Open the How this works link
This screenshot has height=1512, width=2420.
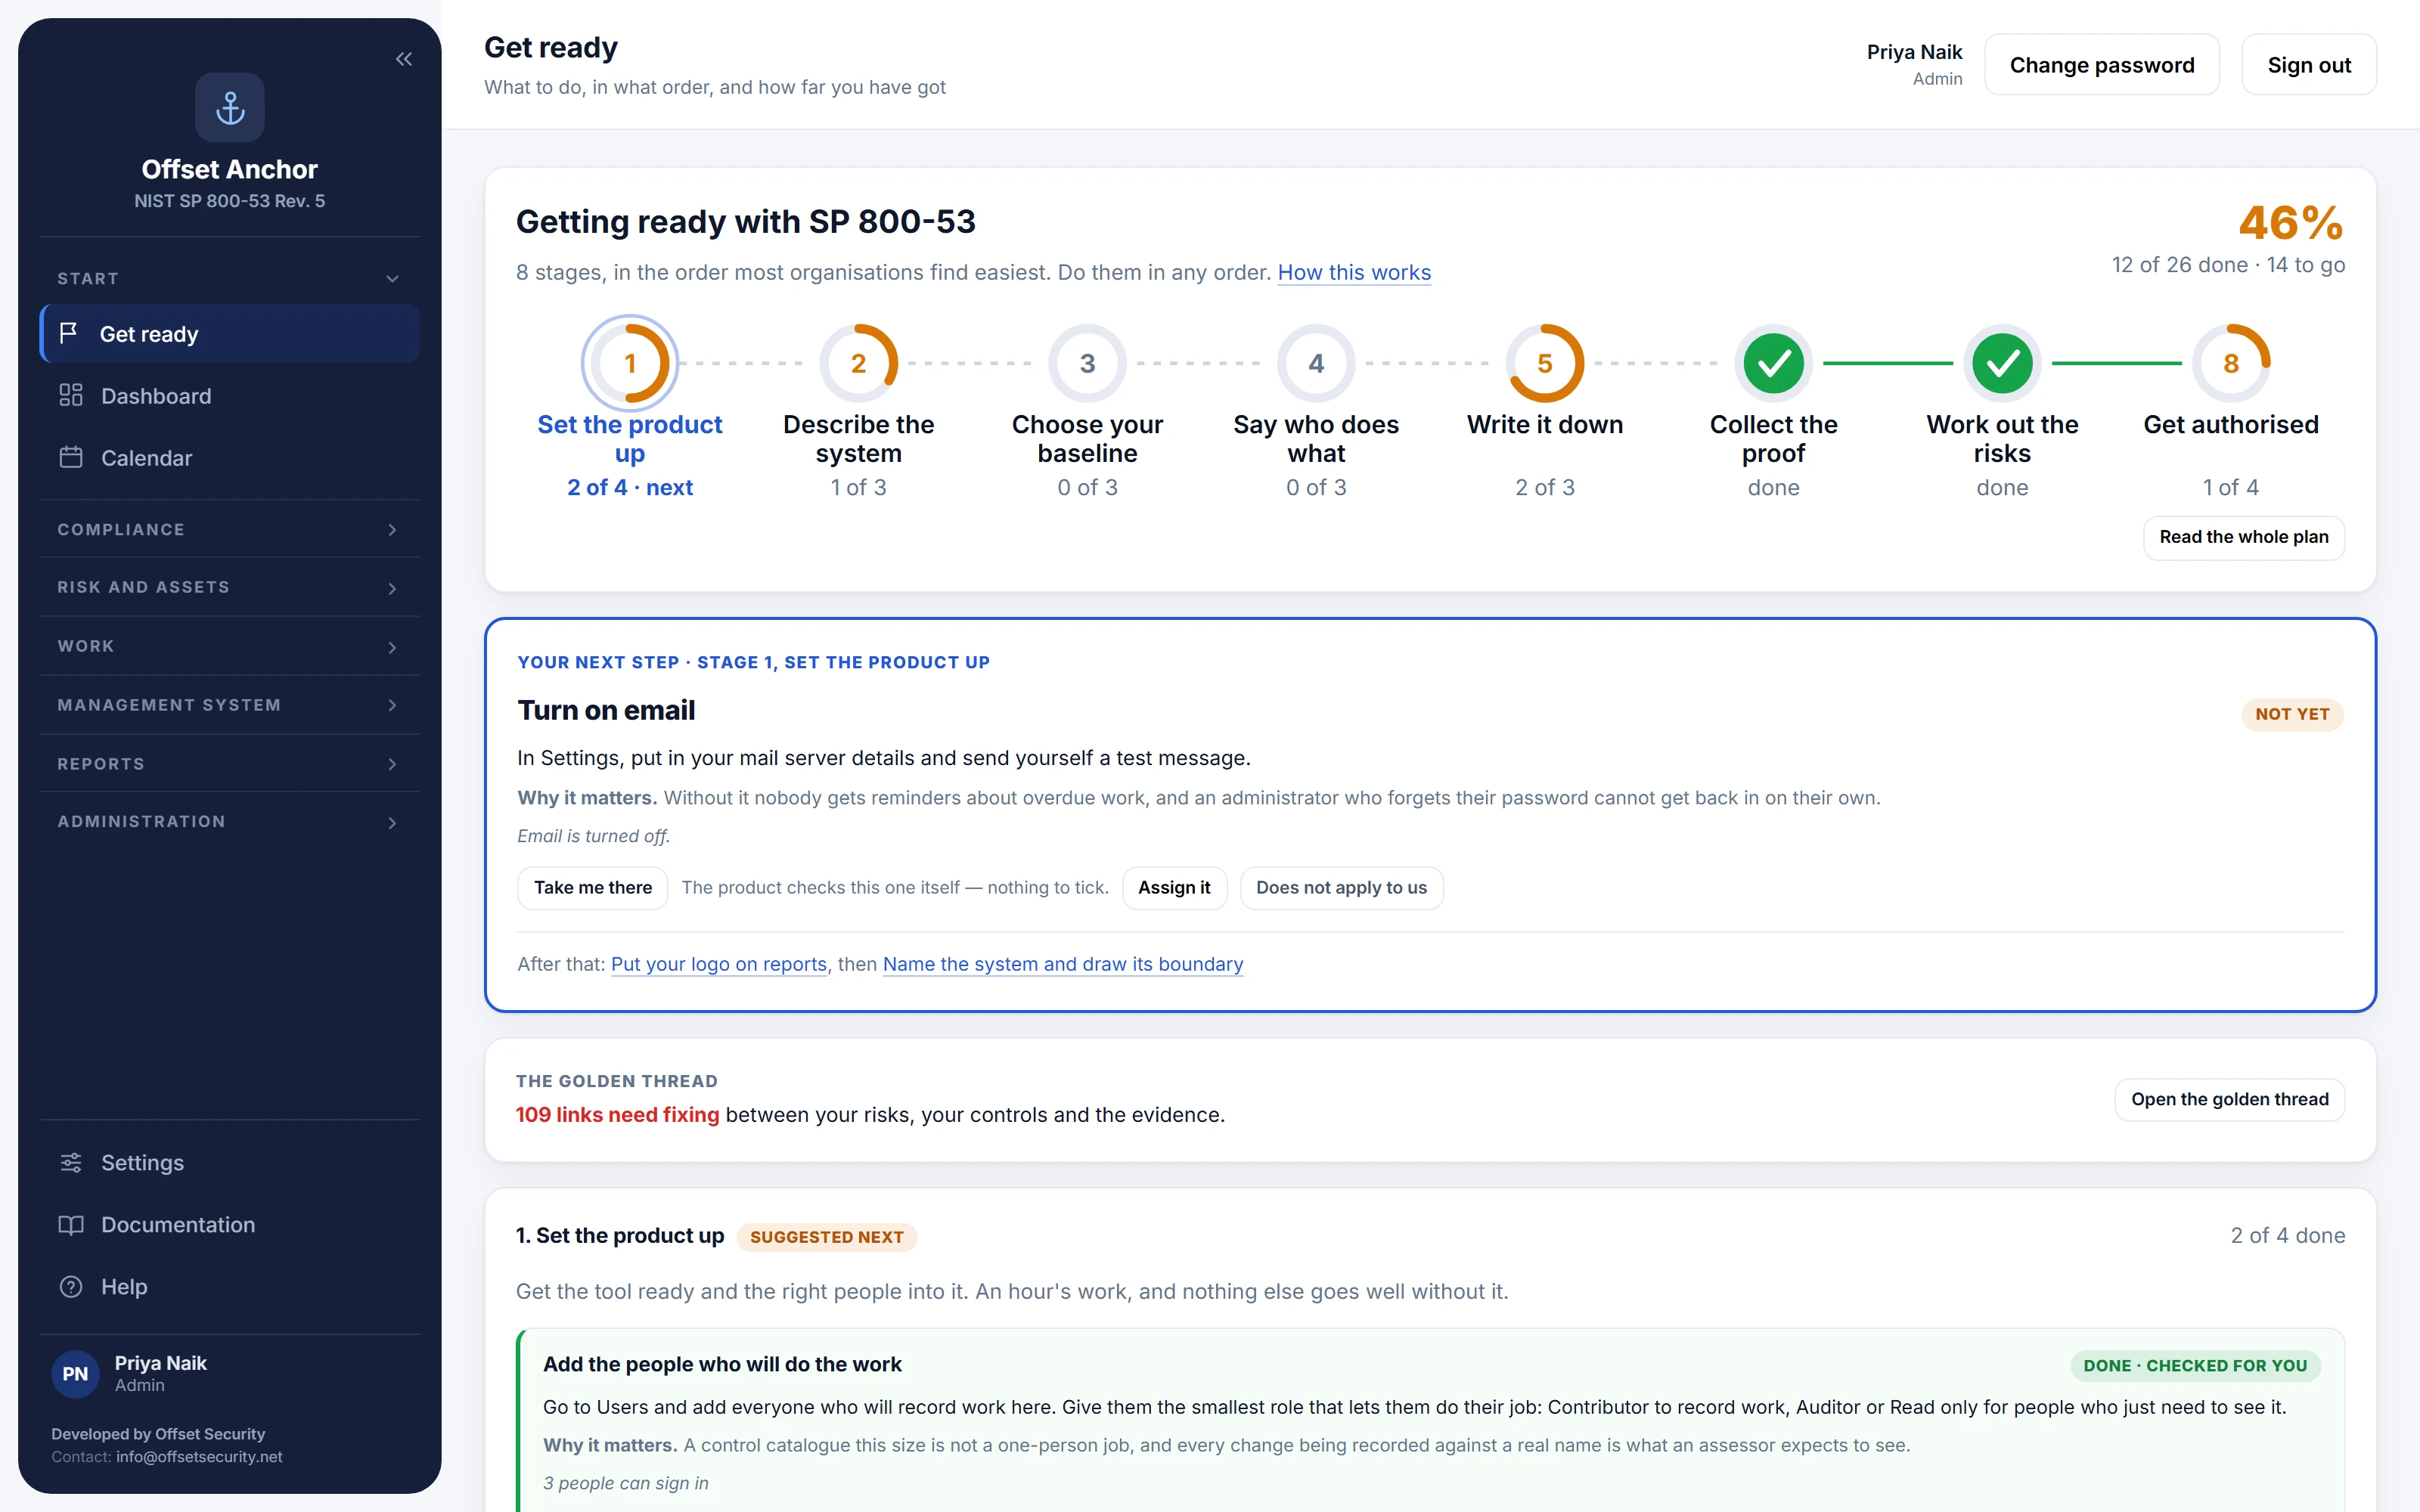1354,272
